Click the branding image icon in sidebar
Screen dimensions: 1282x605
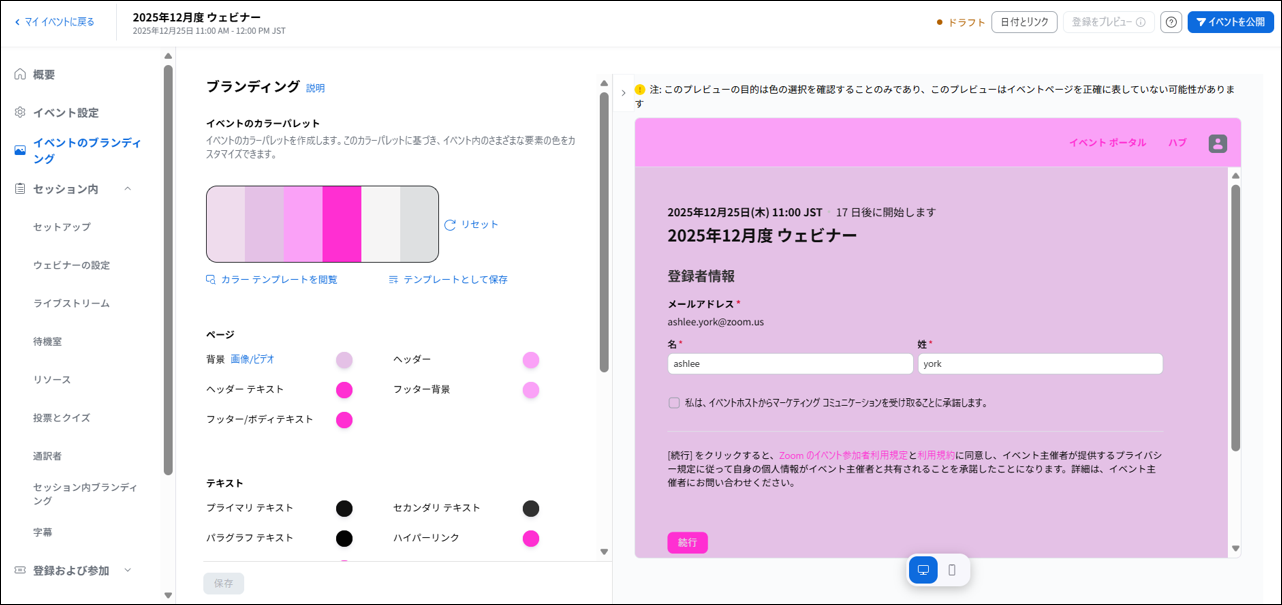(x=20, y=150)
